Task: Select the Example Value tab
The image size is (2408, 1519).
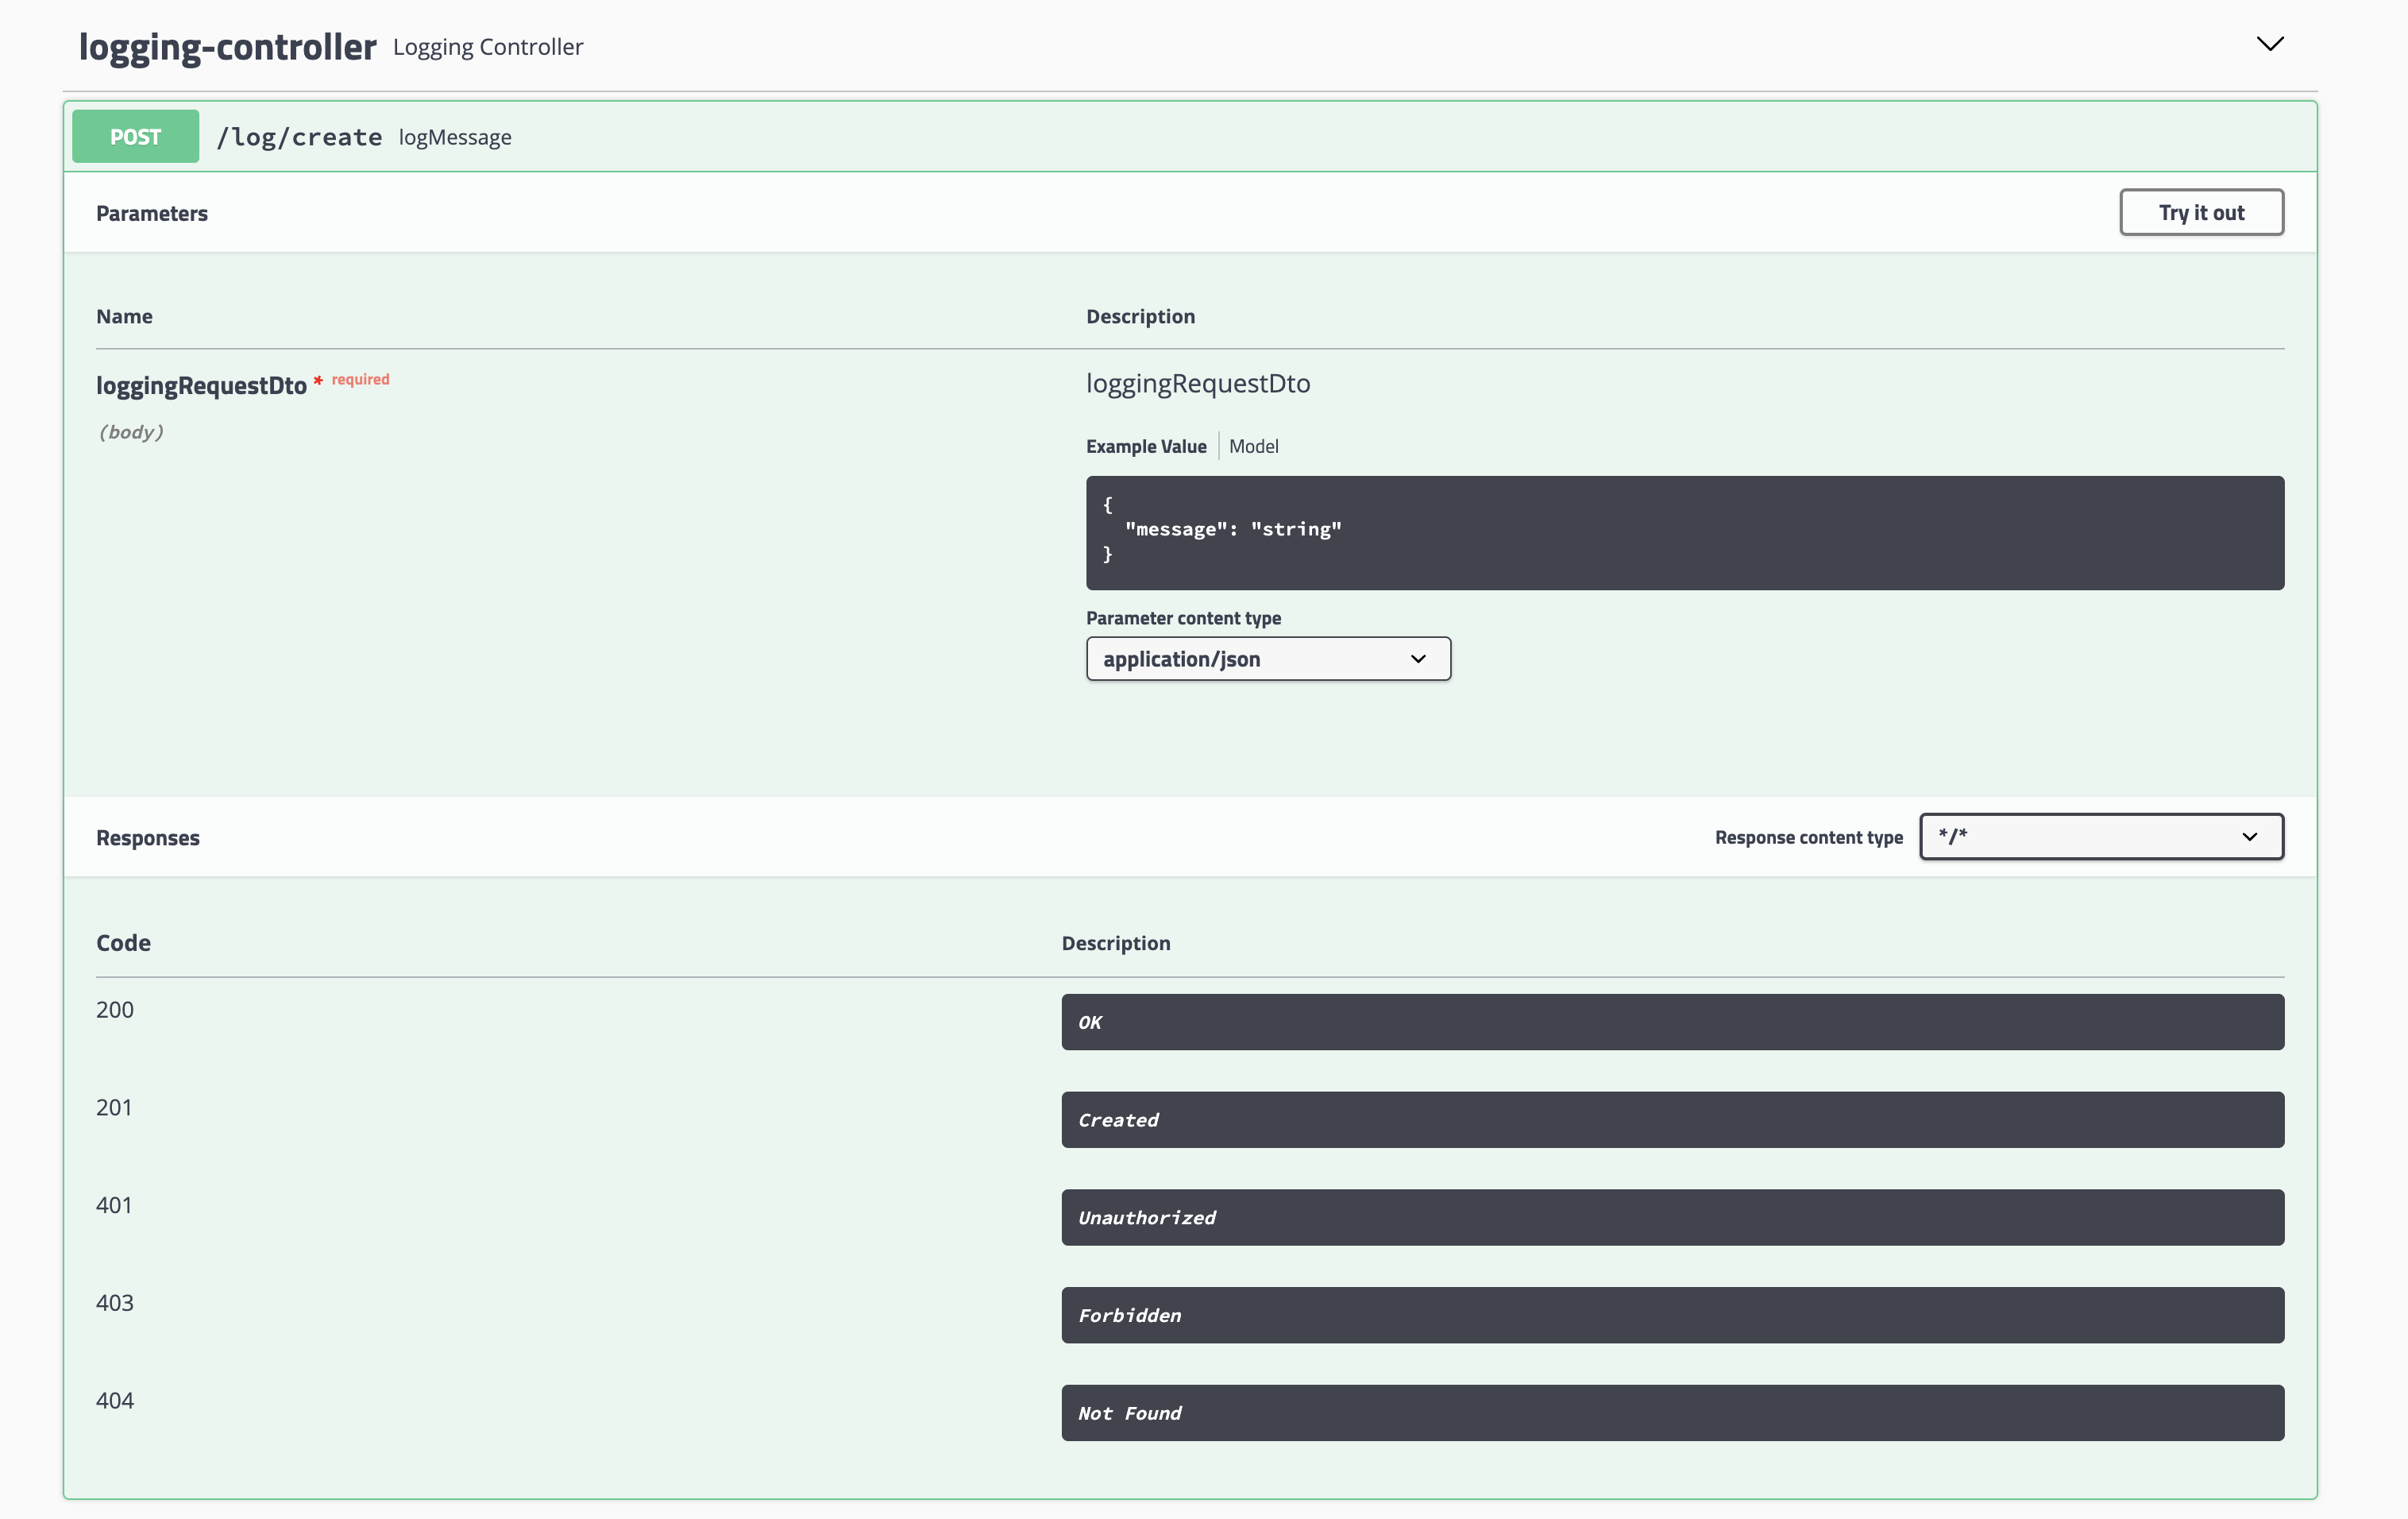Action: point(1146,446)
